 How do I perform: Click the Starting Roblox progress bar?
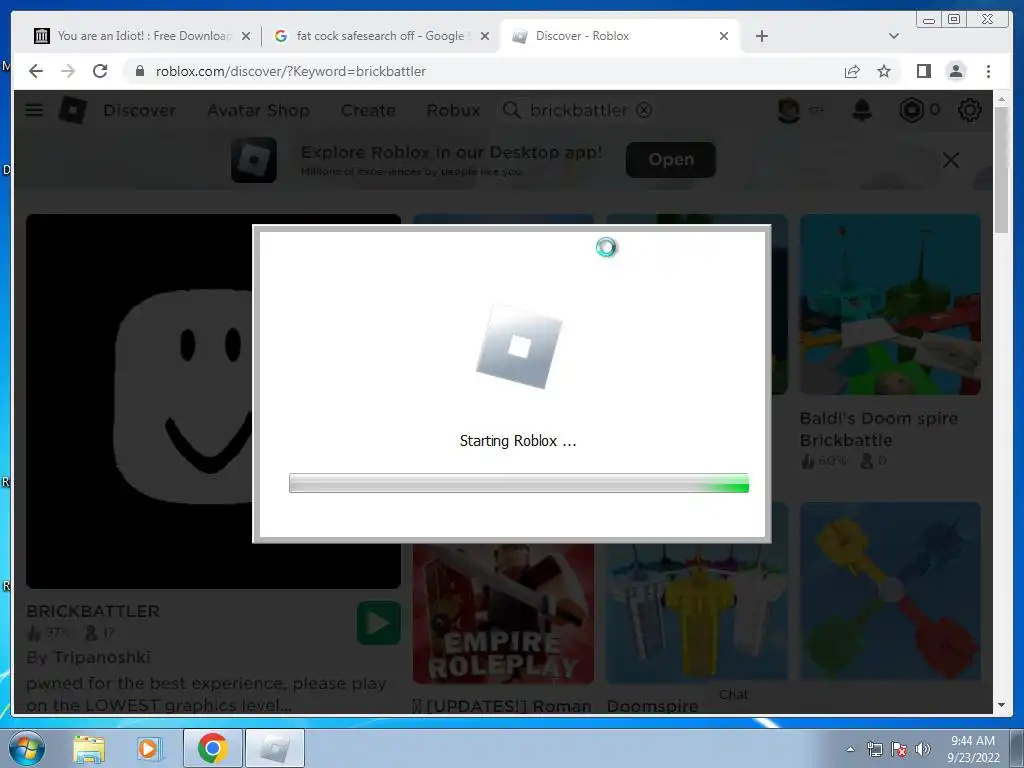pyautogui.click(x=519, y=483)
